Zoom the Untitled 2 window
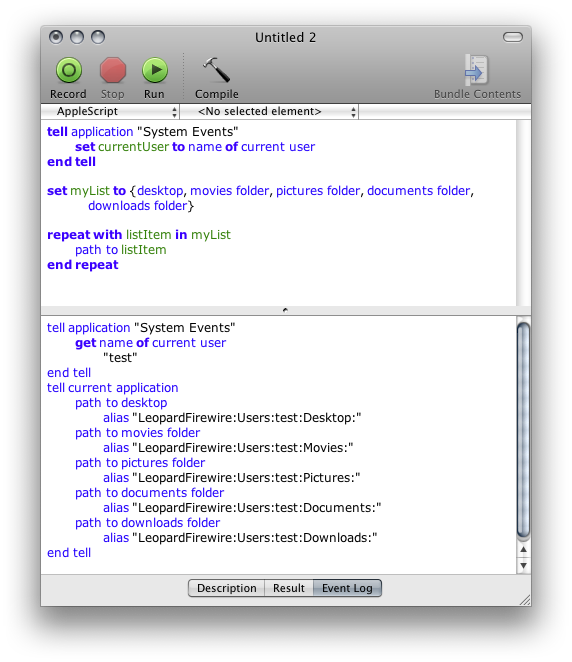Screen dimensions: 572x662 [98, 37]
